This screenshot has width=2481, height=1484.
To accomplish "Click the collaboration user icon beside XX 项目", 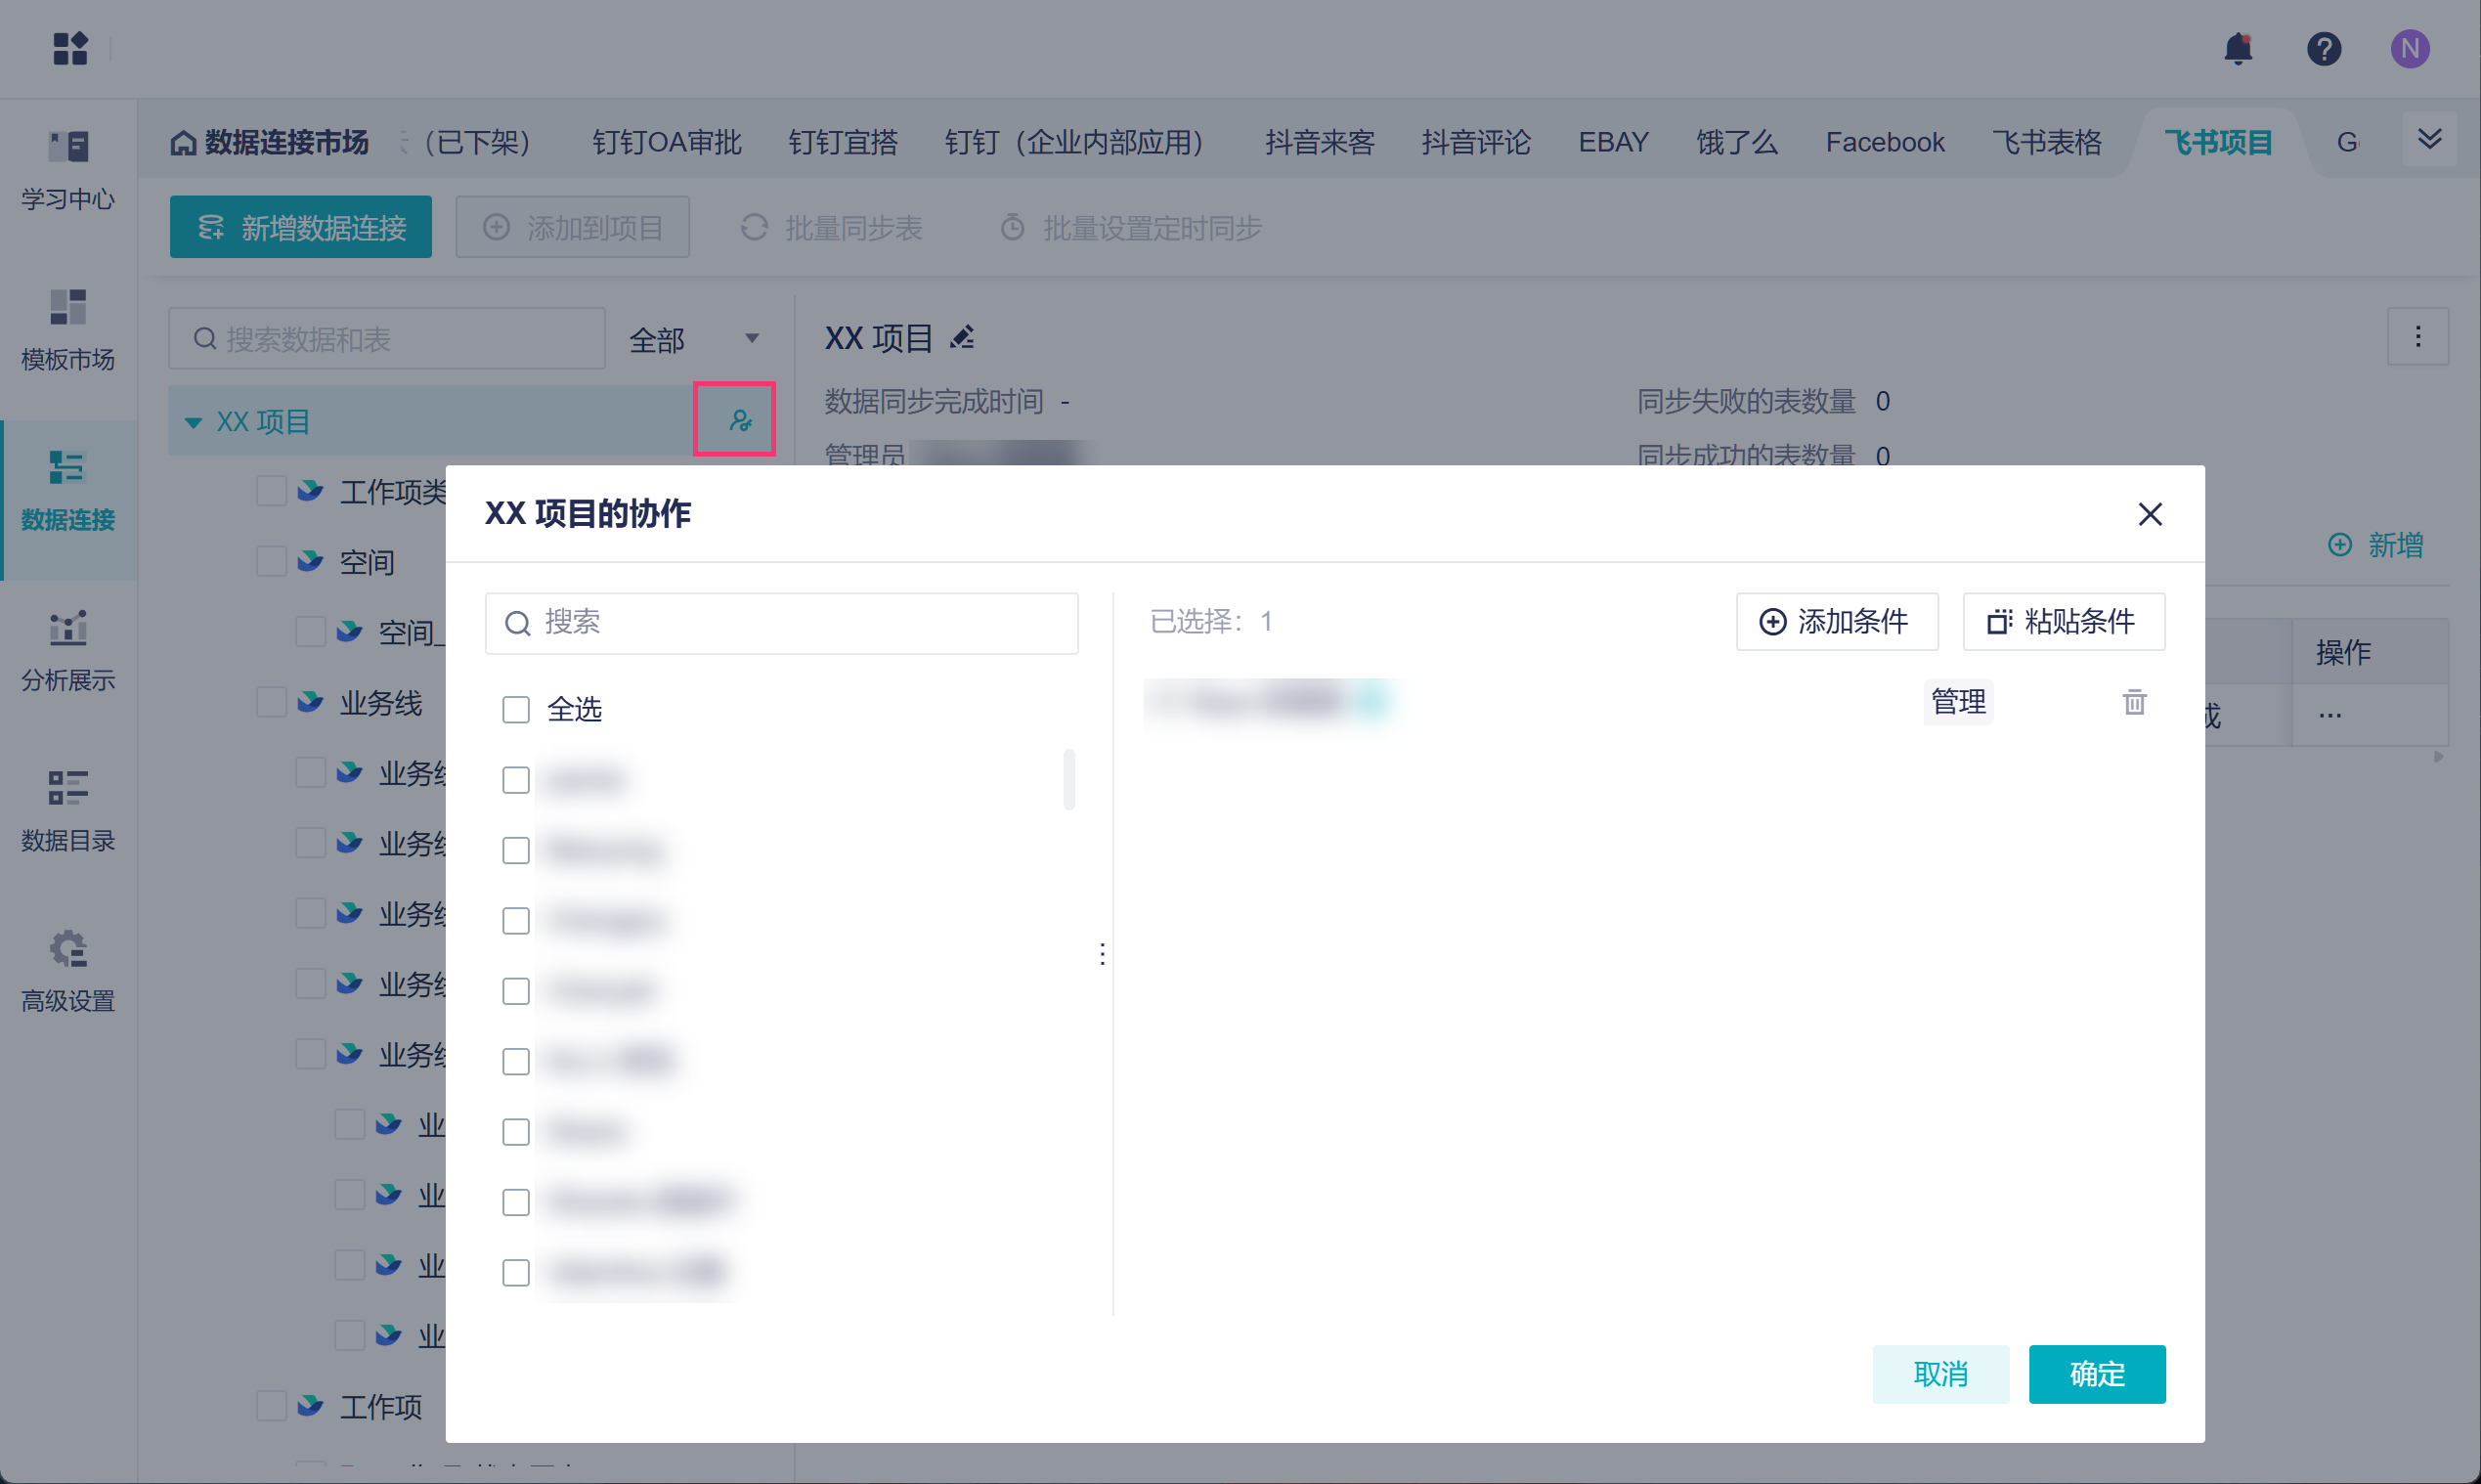I will point(739,420).
